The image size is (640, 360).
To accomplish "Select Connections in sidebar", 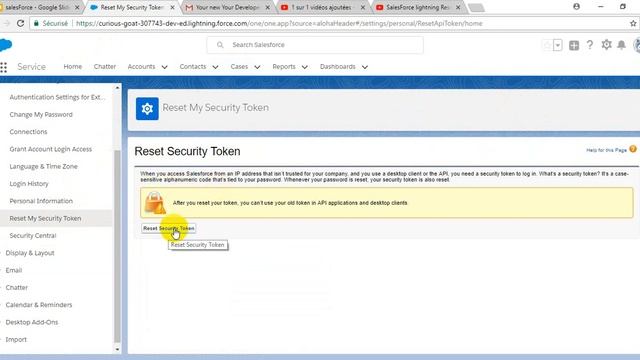I will [28, 132].
